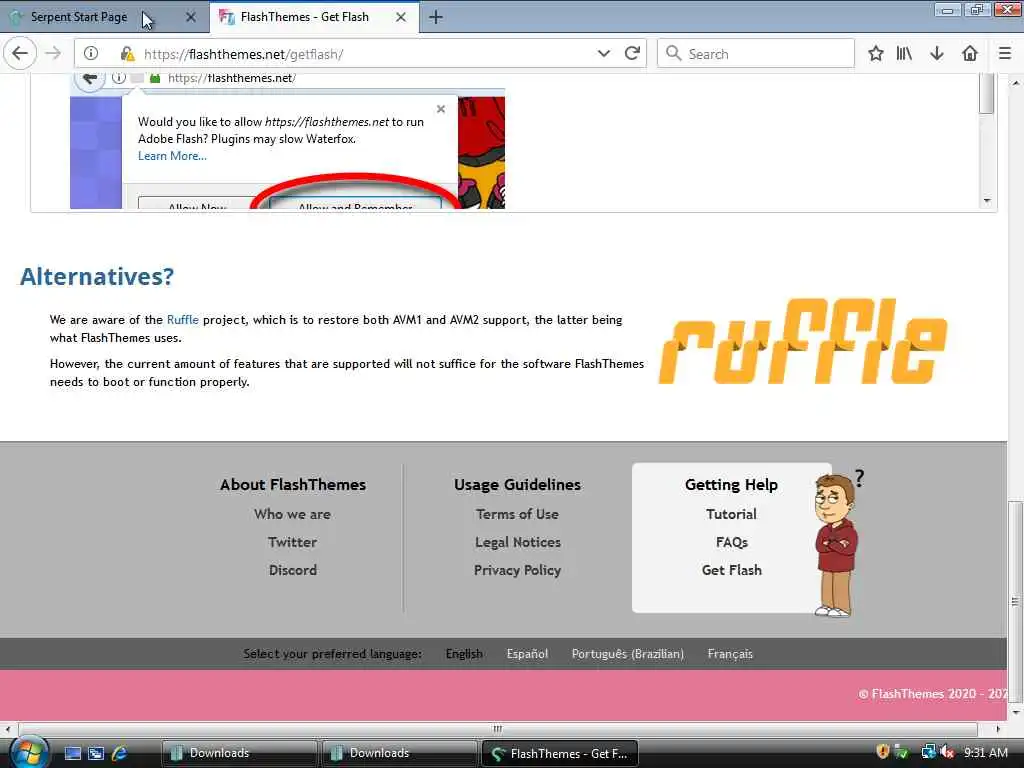1024x768 pixels.
Task: Launch Internet Explorer from quick launch
Action: 119,753
